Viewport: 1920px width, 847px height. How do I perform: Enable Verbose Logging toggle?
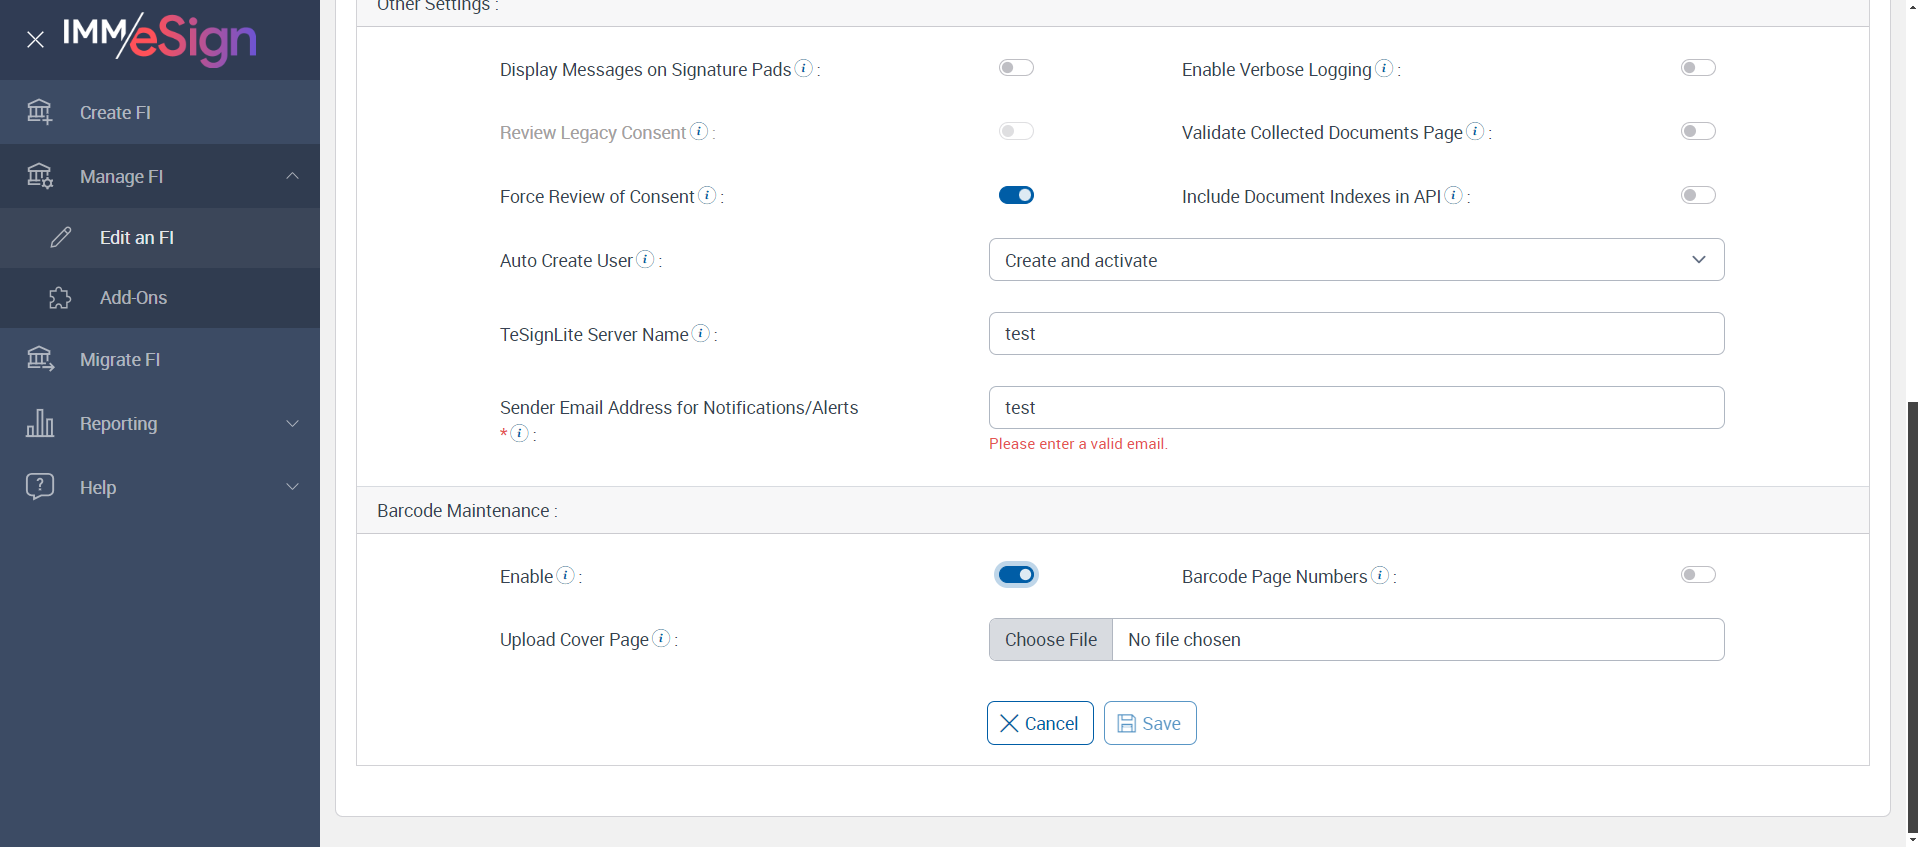pyautogui.click(x=1698, y=68)
